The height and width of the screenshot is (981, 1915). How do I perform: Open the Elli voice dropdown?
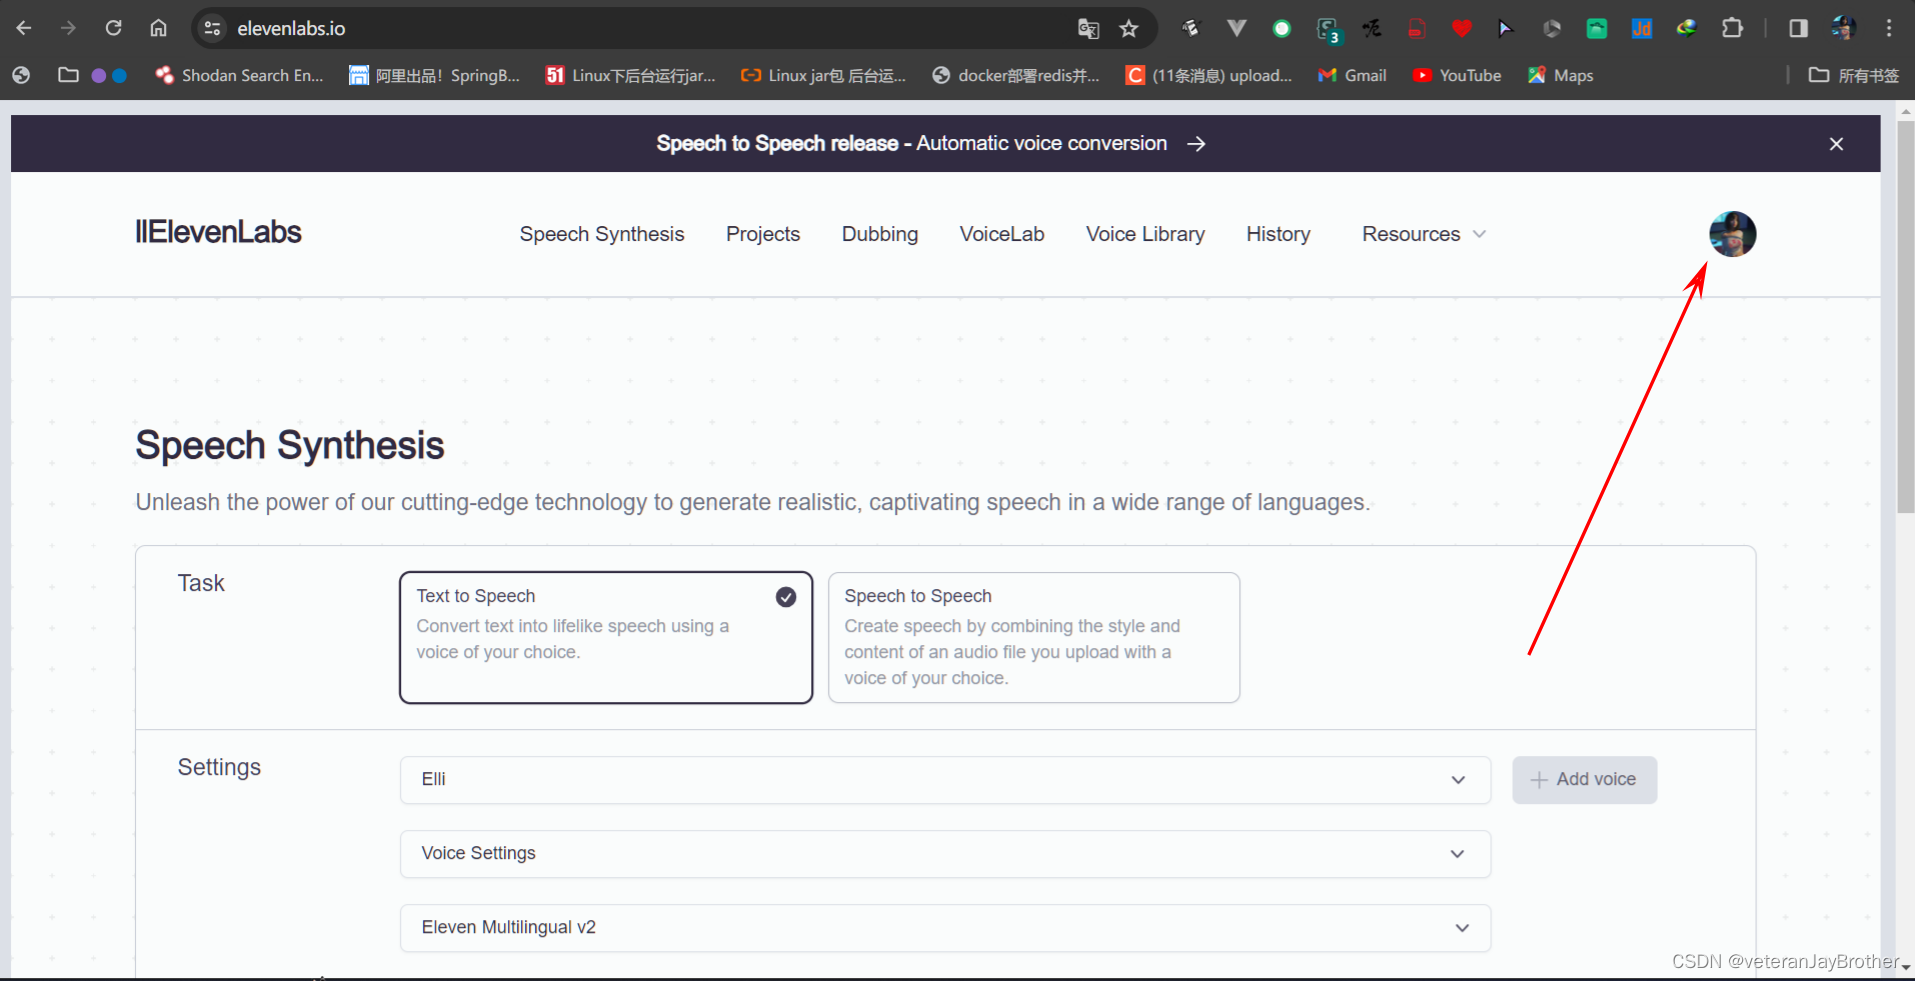click(x=945, y=780)
